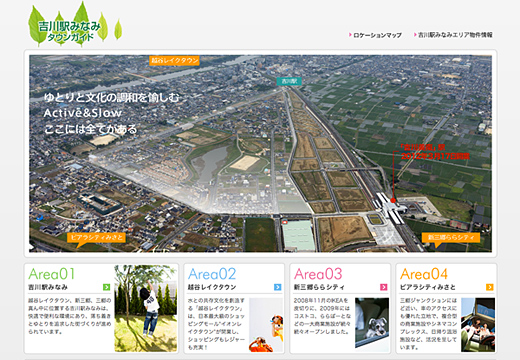Open the Area01 heading

pyautogui.click(x=51, y=274)
